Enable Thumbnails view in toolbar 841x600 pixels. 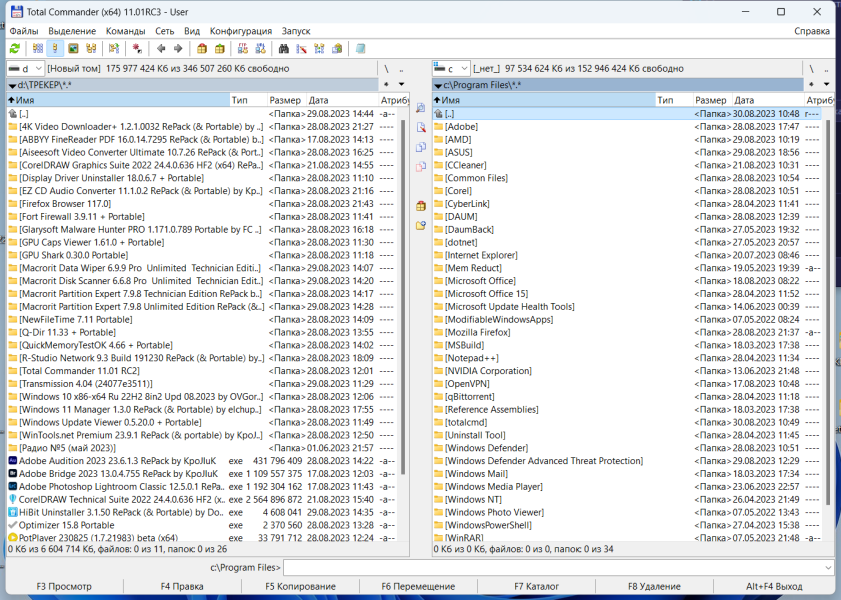pyautogui.click(x=73, y=49)
